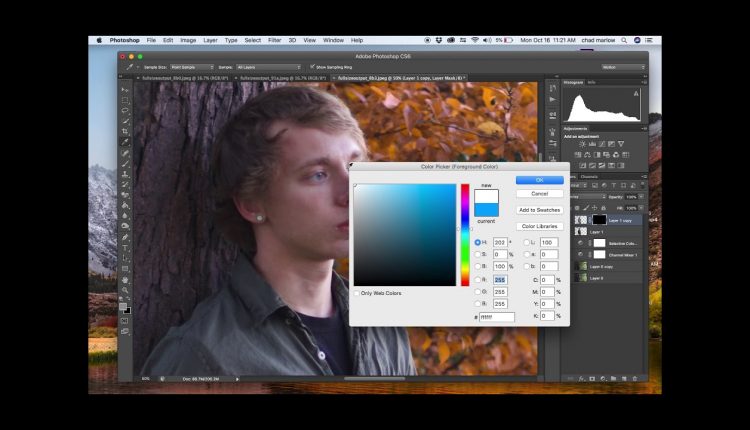Open the Actions panel play icon
The image size is (750, 430).
pyautogui.click(x=552, y=99)
